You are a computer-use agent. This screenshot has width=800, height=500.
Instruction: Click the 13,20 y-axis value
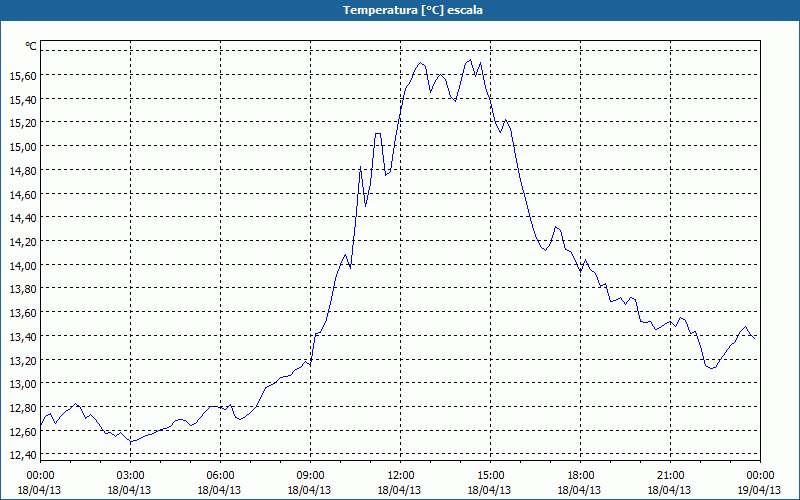23,360
